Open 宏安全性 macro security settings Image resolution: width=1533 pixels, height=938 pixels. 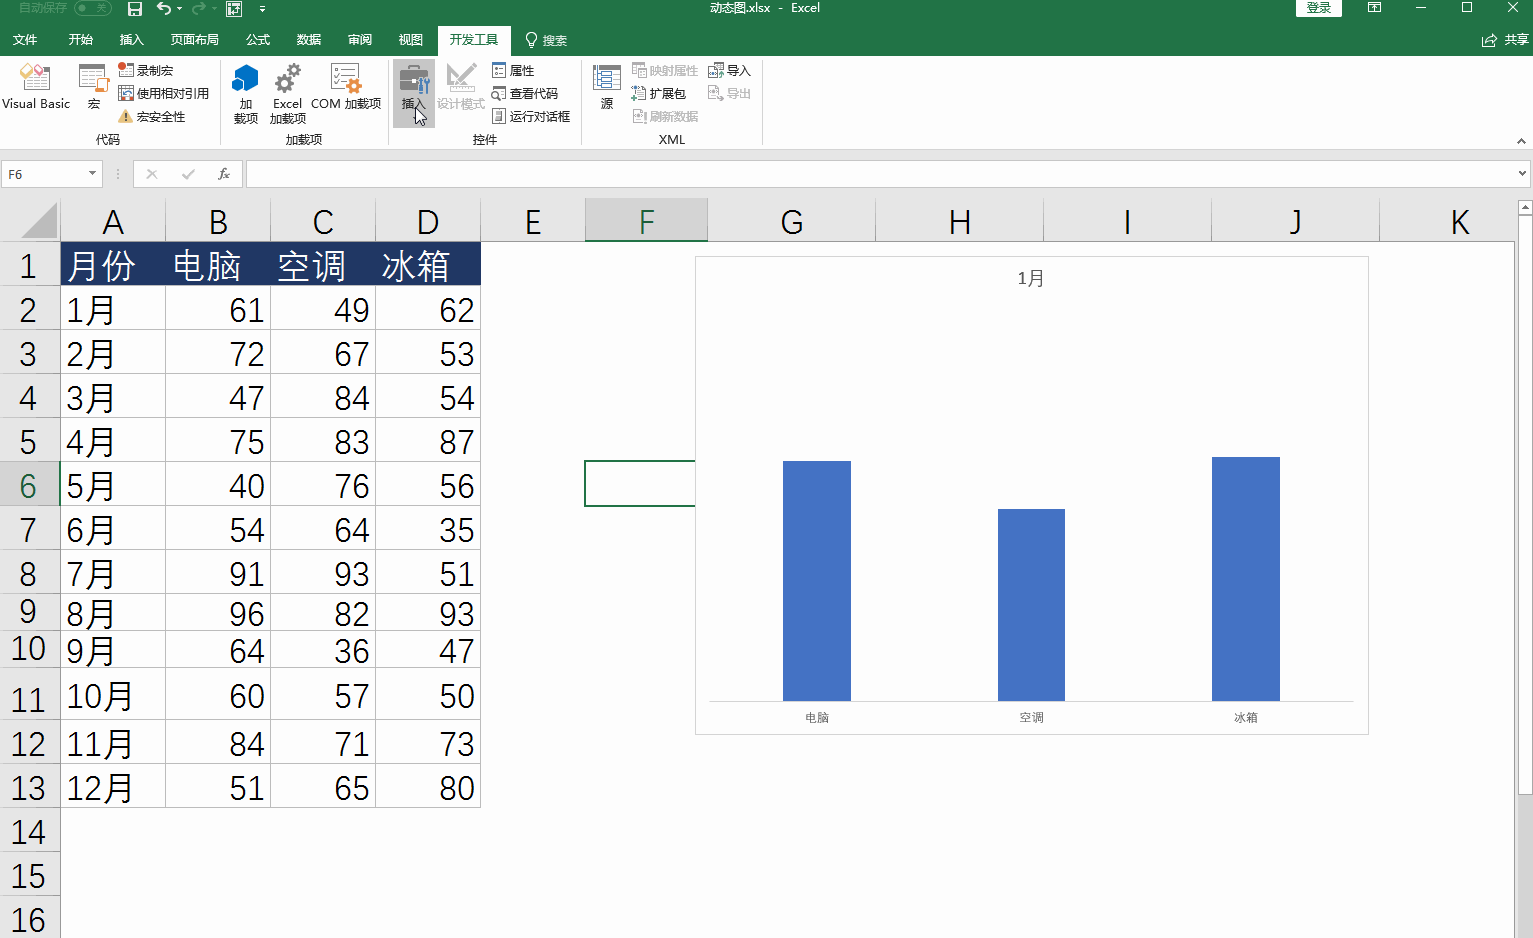(x=152, y=116)
